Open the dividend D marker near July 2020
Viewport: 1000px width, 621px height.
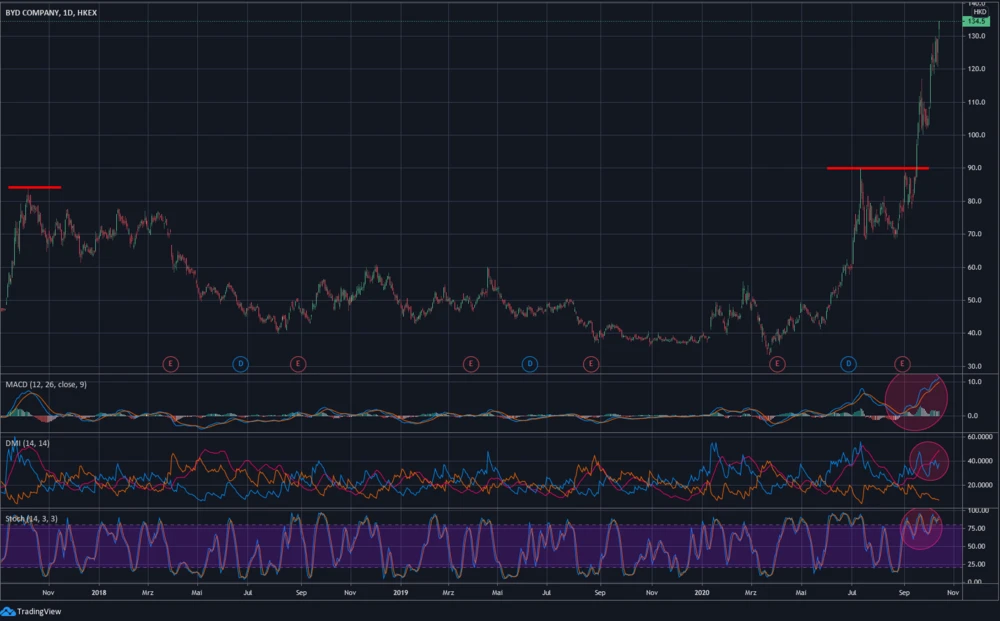click(848, 364)
